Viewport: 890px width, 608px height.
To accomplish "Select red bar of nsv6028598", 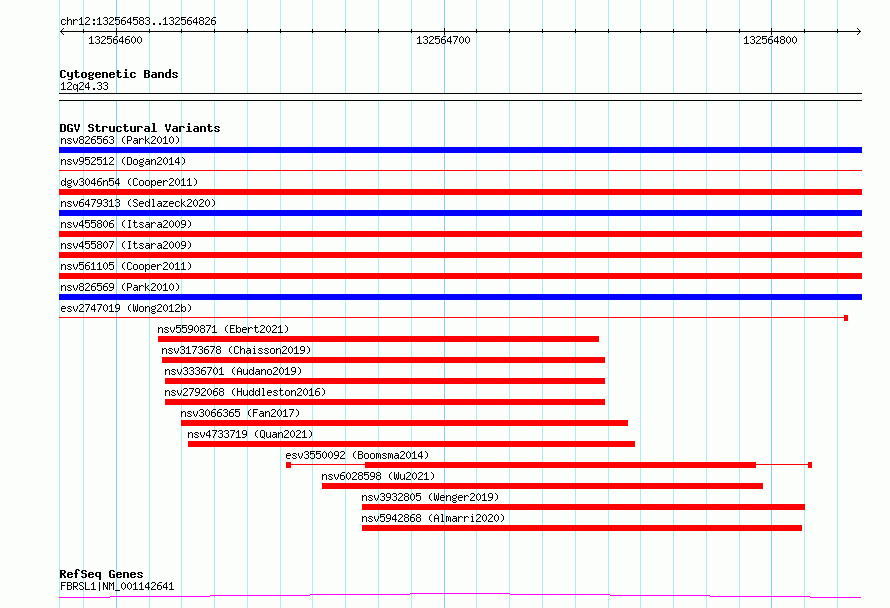I will click(543, 486).
